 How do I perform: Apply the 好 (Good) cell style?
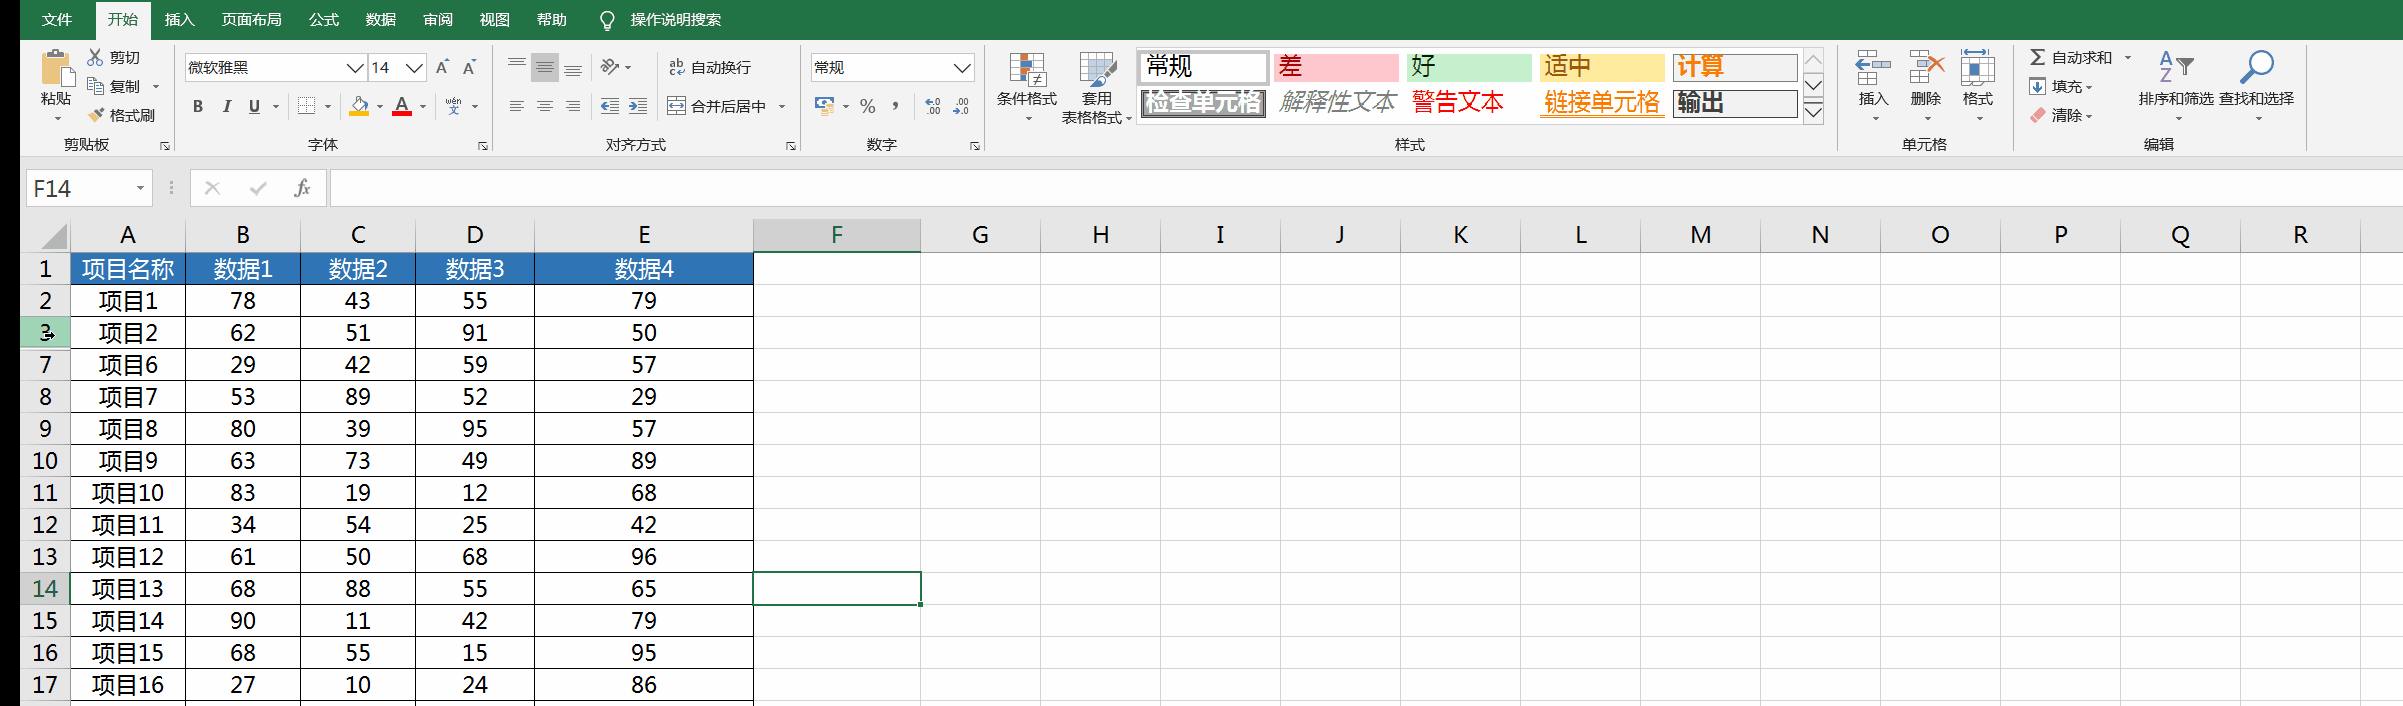(1469, 67)
